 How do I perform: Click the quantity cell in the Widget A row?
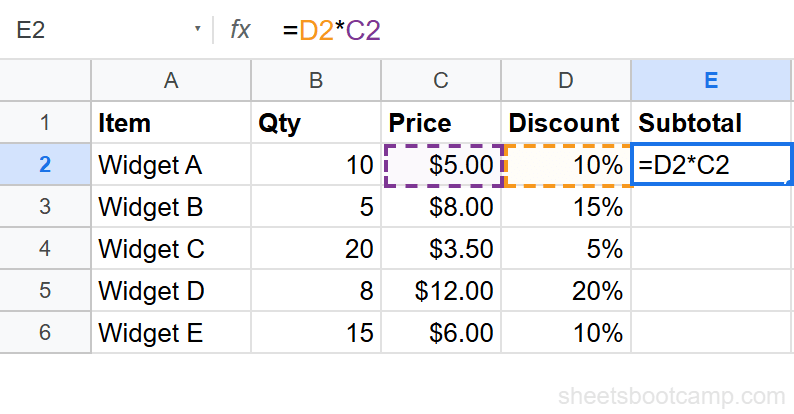point(316,164)
